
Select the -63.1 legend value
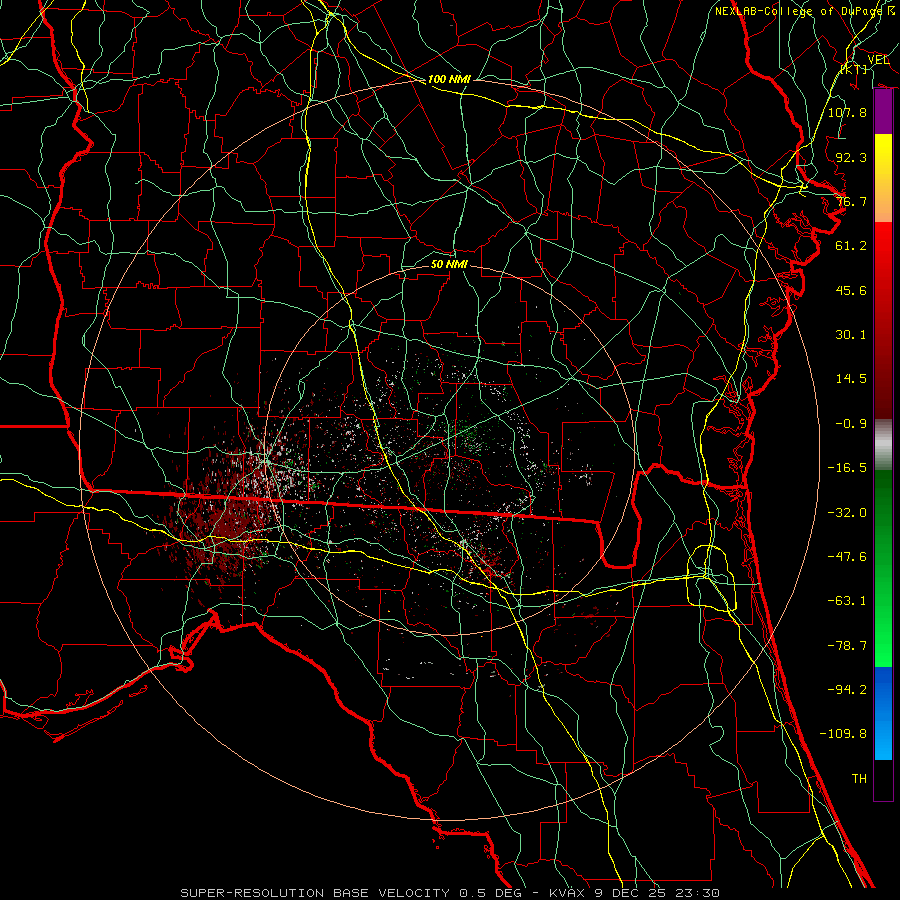tap(847, 601)
